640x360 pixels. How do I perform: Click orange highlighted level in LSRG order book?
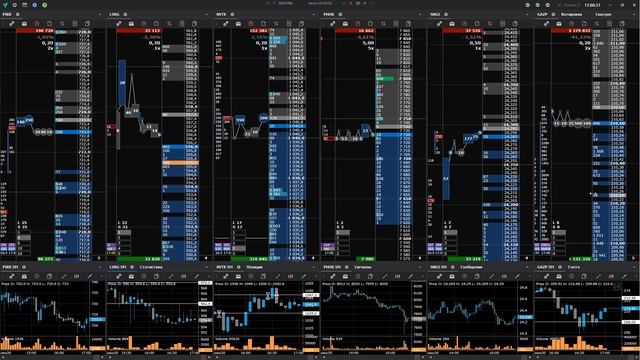coord(180,162)
